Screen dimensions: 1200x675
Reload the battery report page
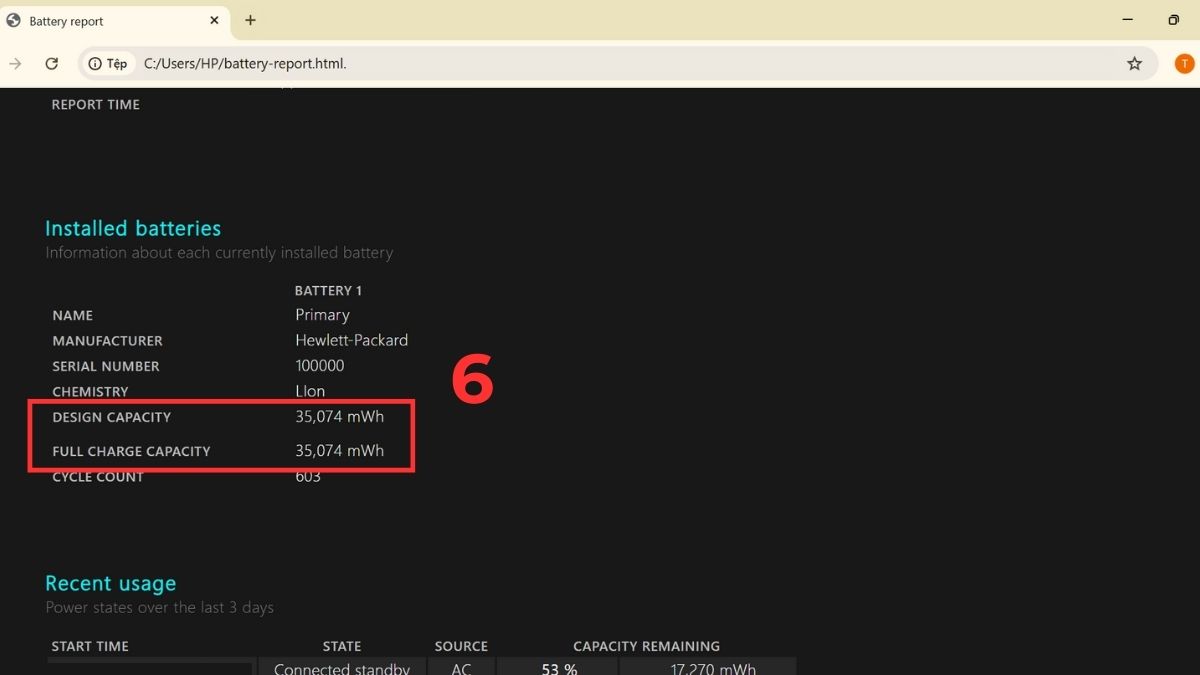click(52, 63)
